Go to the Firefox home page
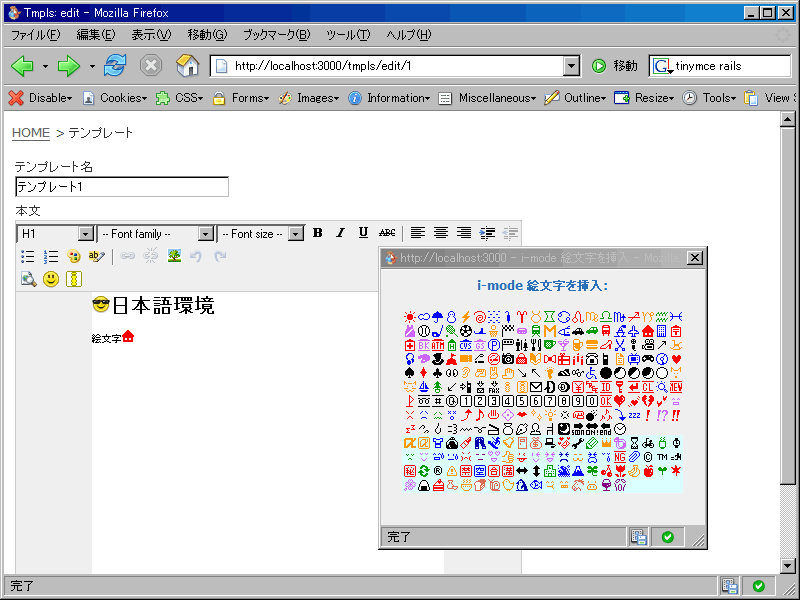Image resolution: width=800 pixels, height=600 pixels. (187, 66)
